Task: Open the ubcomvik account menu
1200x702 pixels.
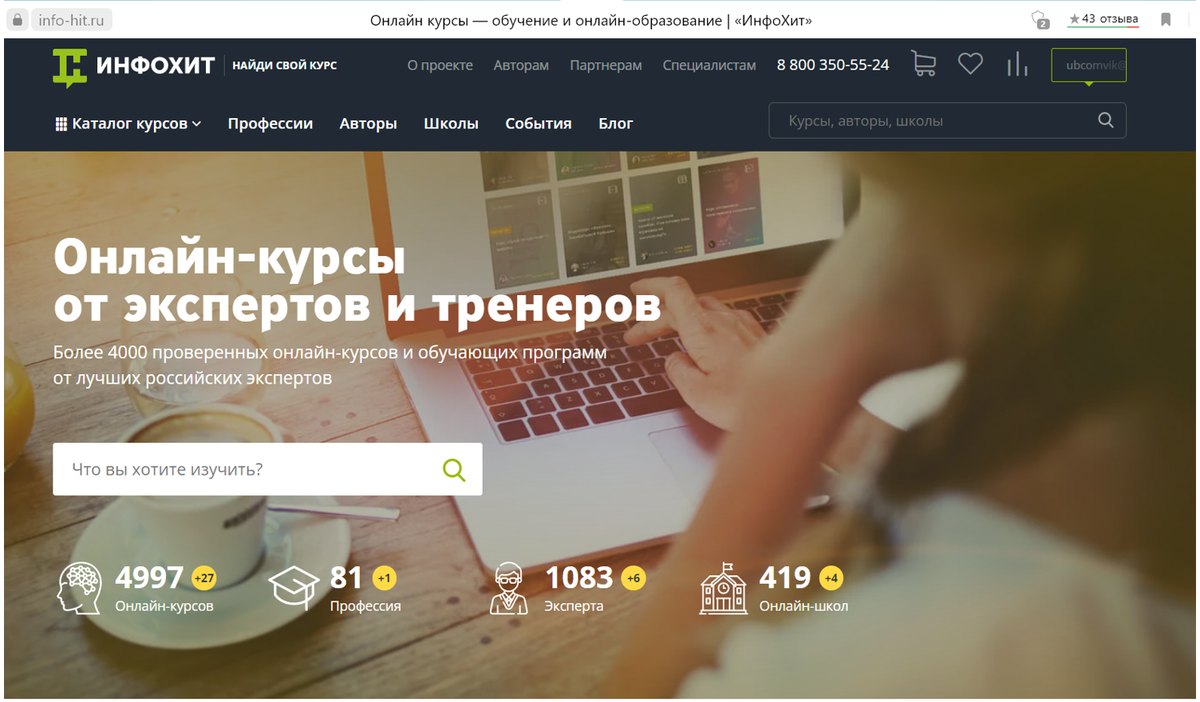Action: tap(1088, 66)
